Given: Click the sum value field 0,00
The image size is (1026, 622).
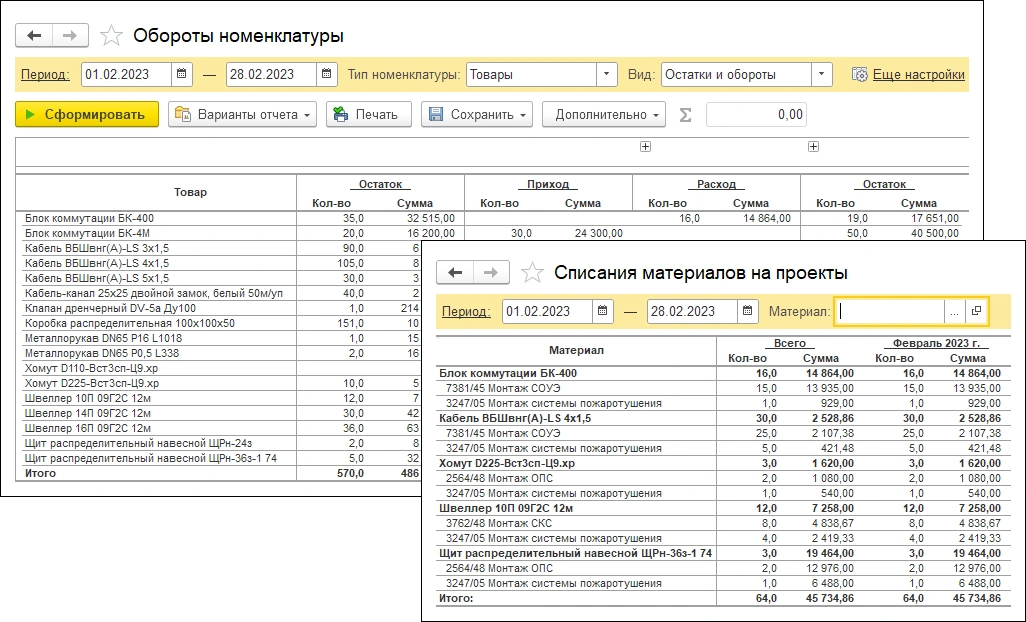Looking at the screenshot, I should 756,114.
